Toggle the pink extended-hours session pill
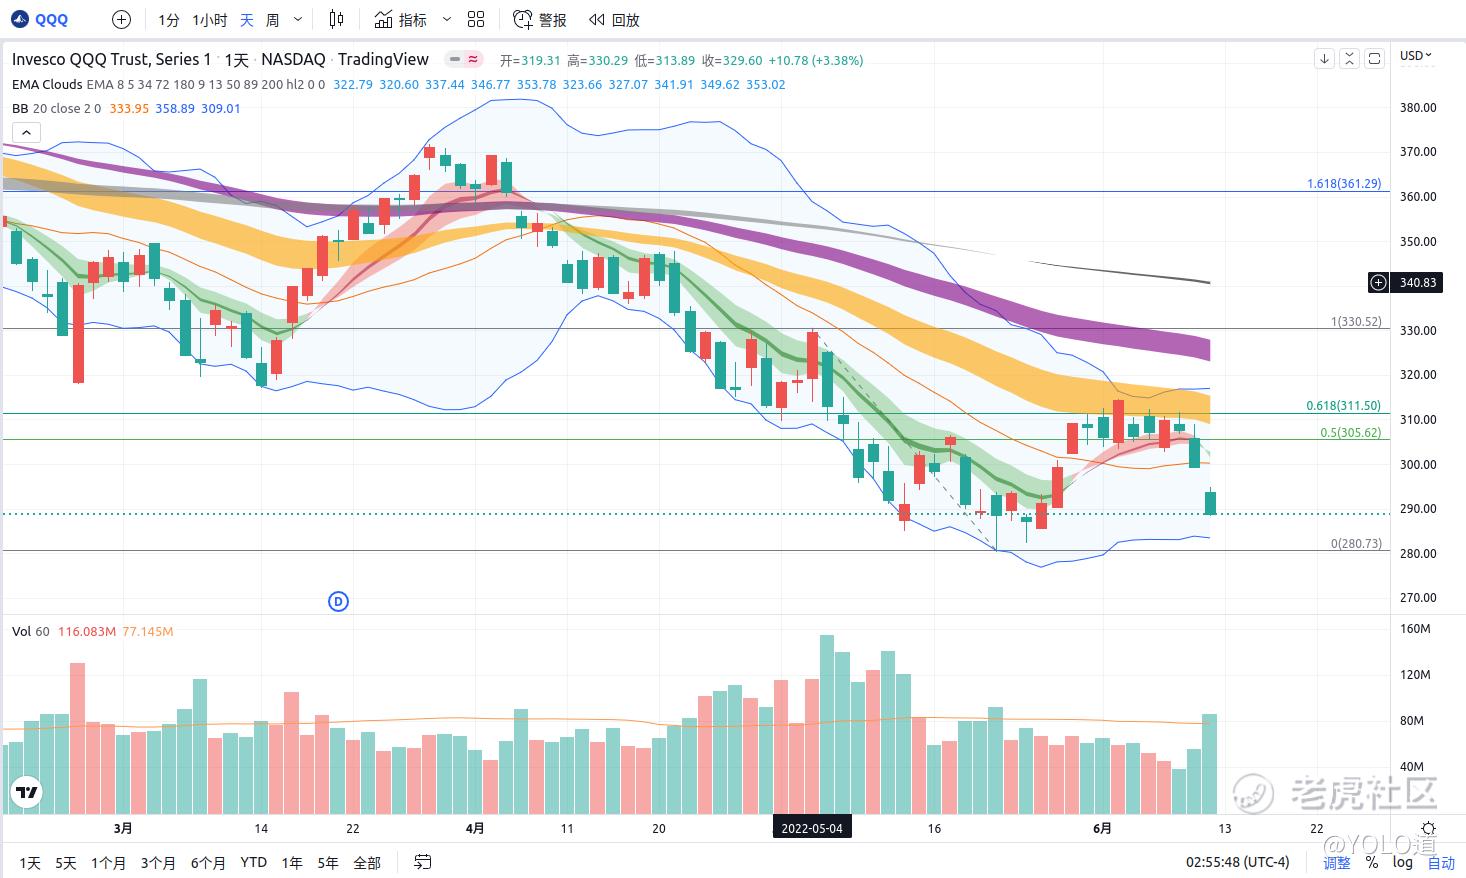Screen dimensions: 1466x878 pyautogui.click(x=473, y=59)
